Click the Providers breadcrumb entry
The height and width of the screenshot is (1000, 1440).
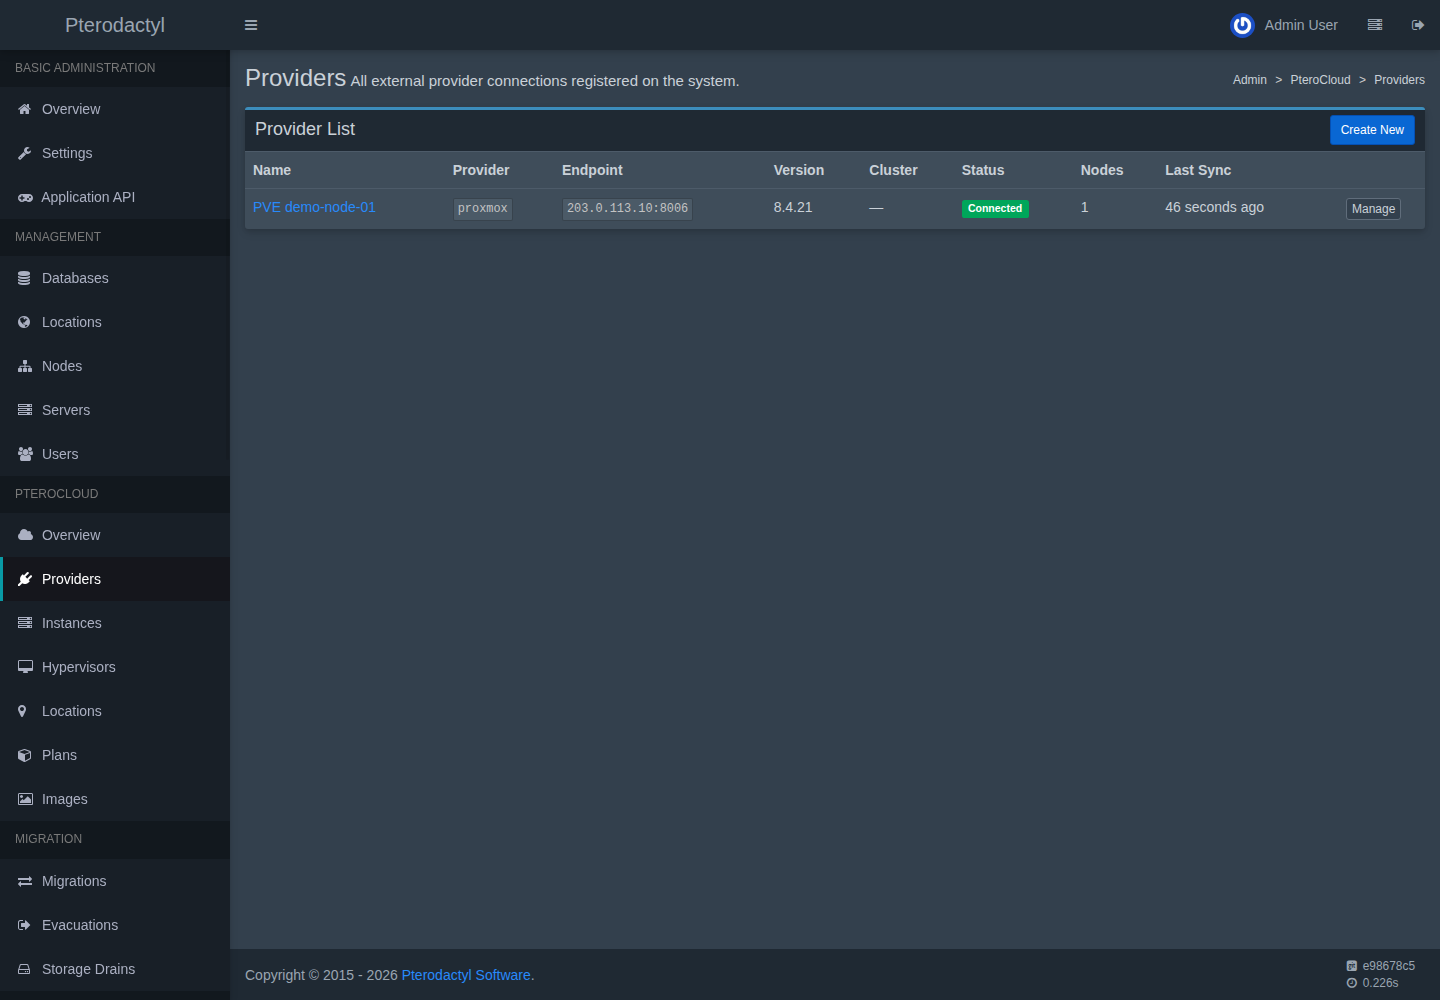(x=1399, y=80)
